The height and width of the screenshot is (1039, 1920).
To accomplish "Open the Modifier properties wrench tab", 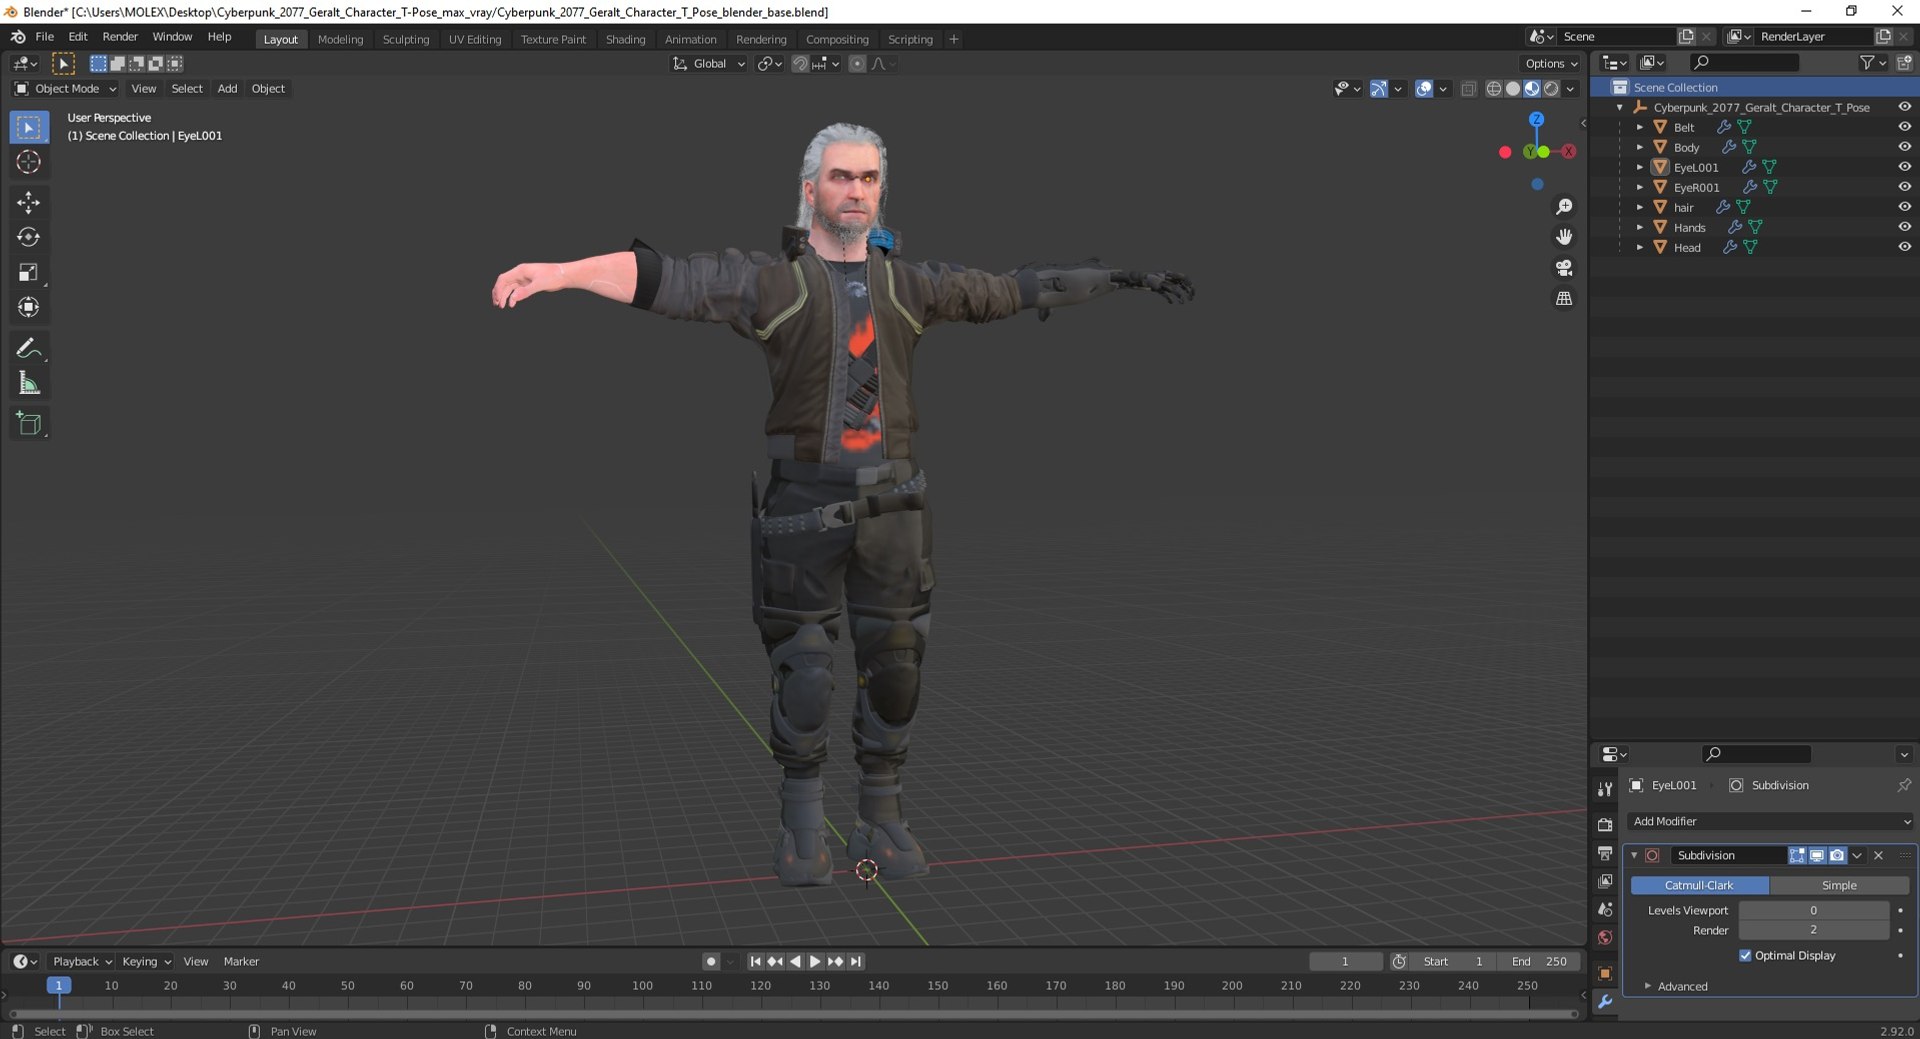I will pyautogui.click(x=1605, y=1002).
